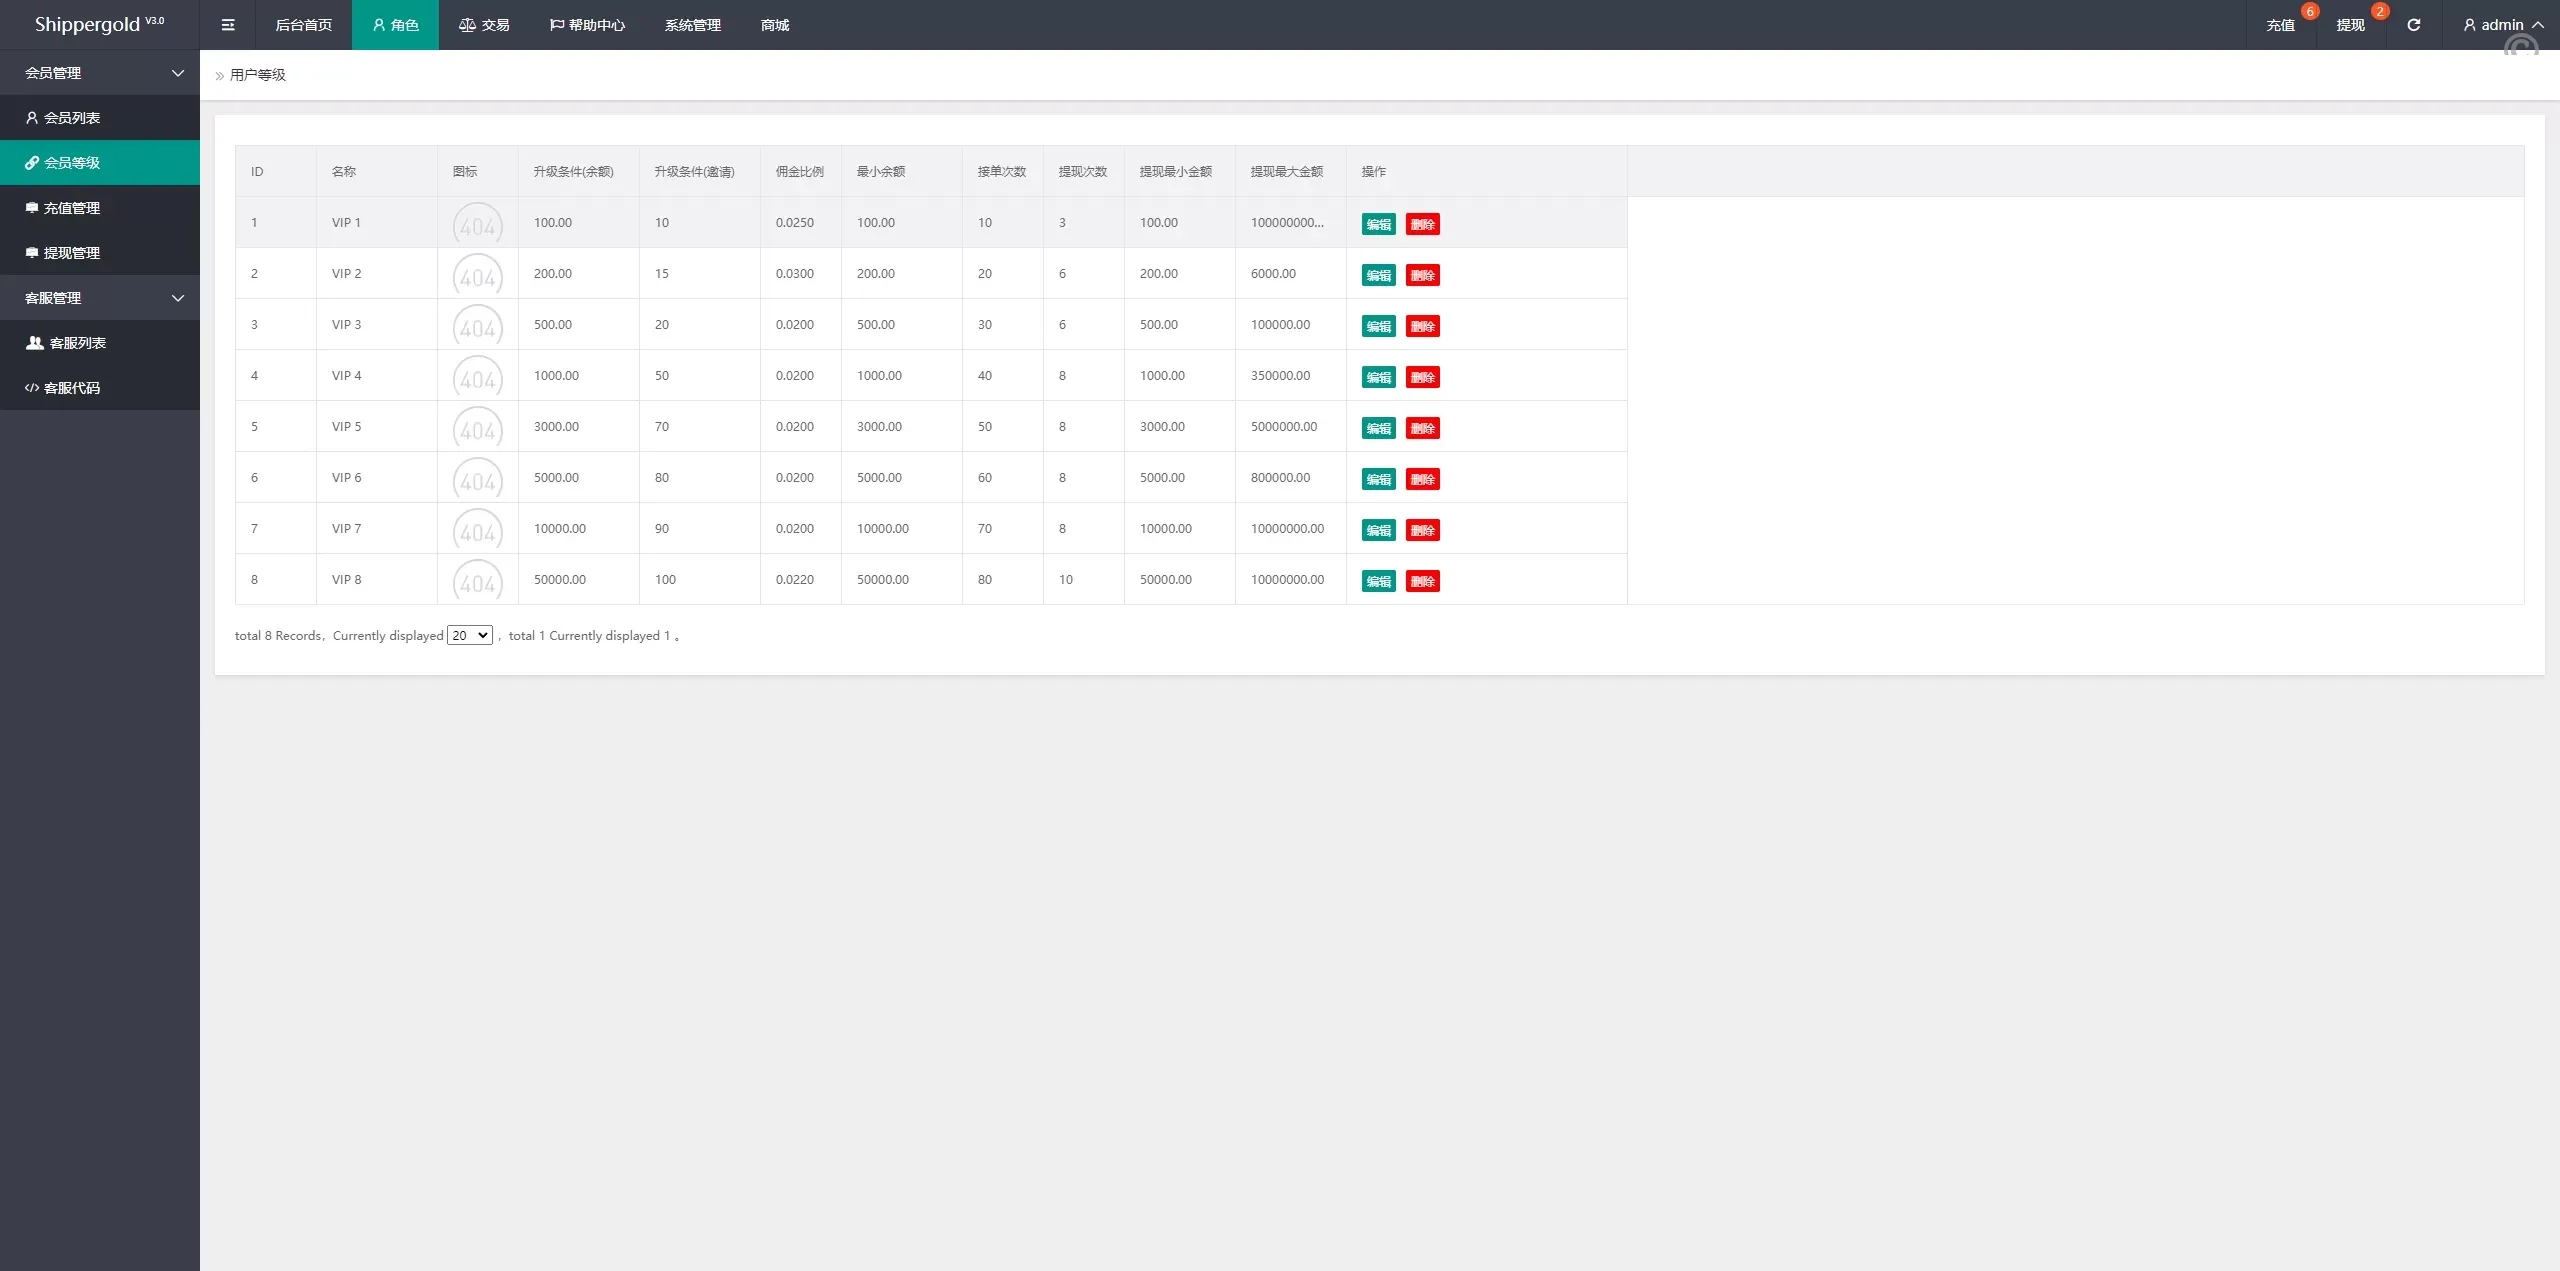The image size is (2560, 1271).
Task: Switch to 交易 top navigation tab
Action: pos(484,25)
